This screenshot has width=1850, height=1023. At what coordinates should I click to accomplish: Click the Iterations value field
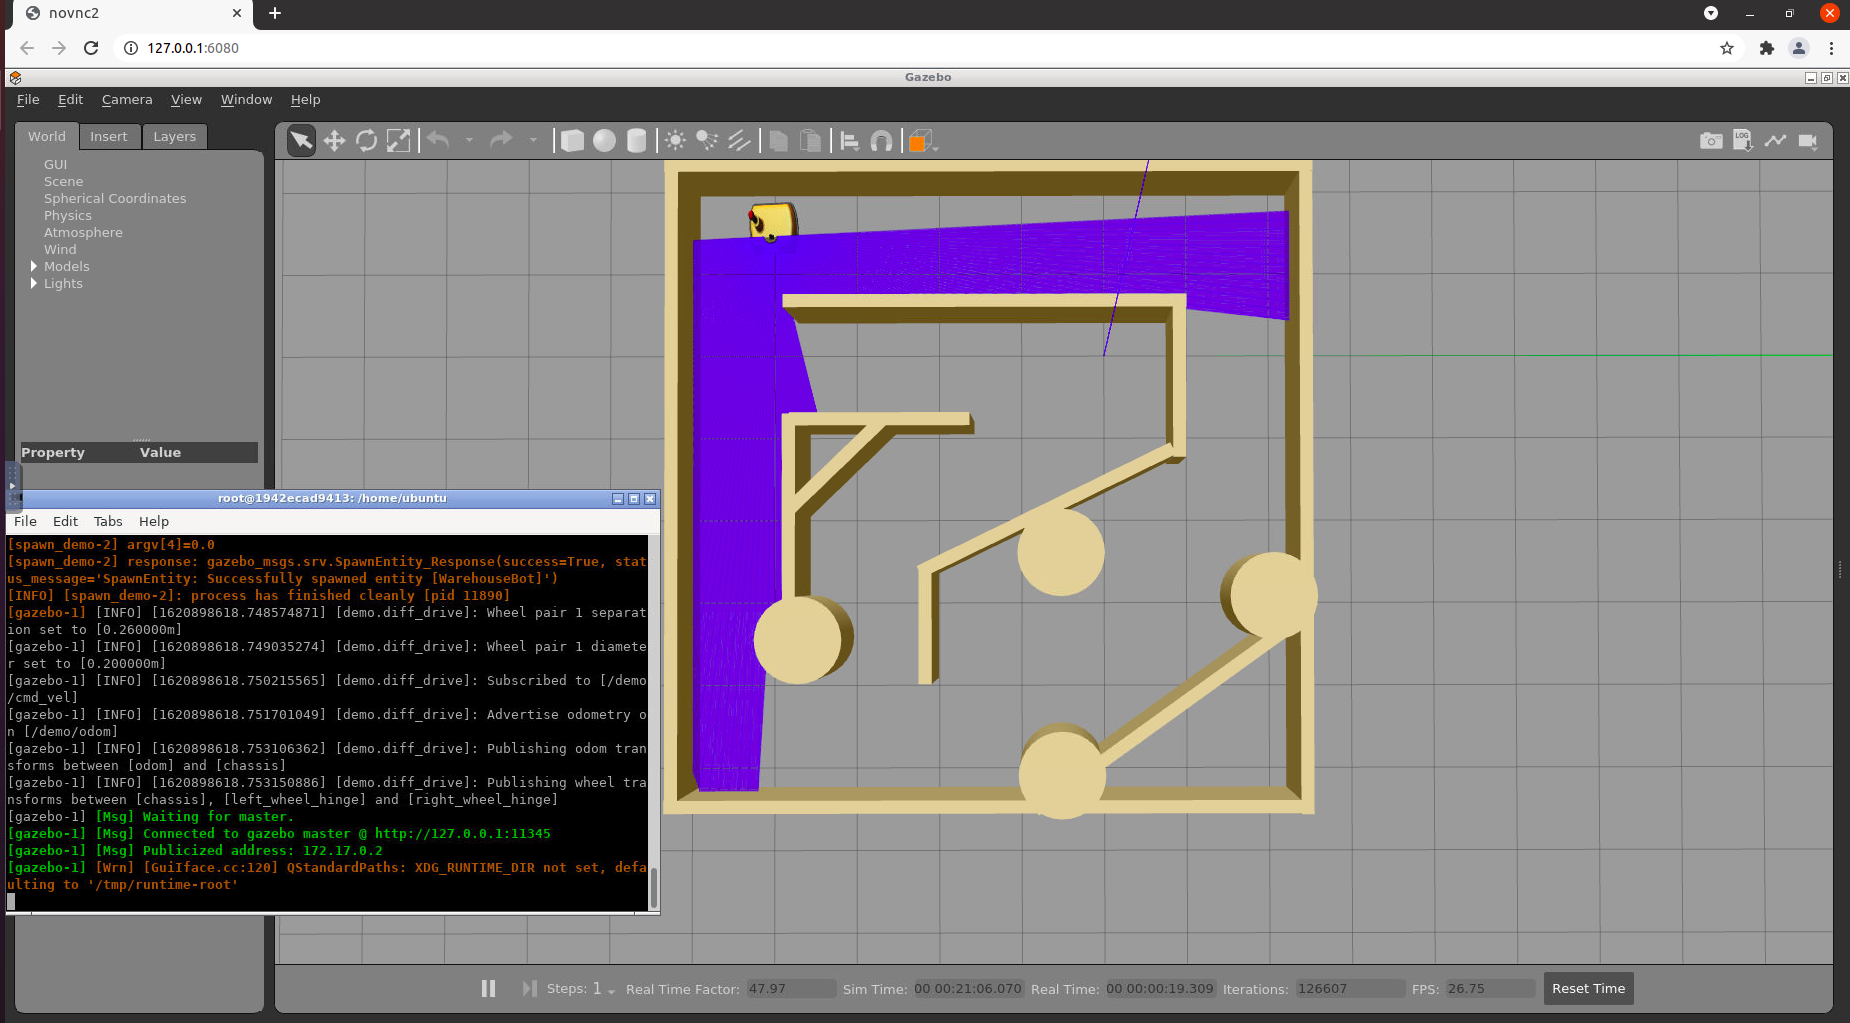point(1350,988)
